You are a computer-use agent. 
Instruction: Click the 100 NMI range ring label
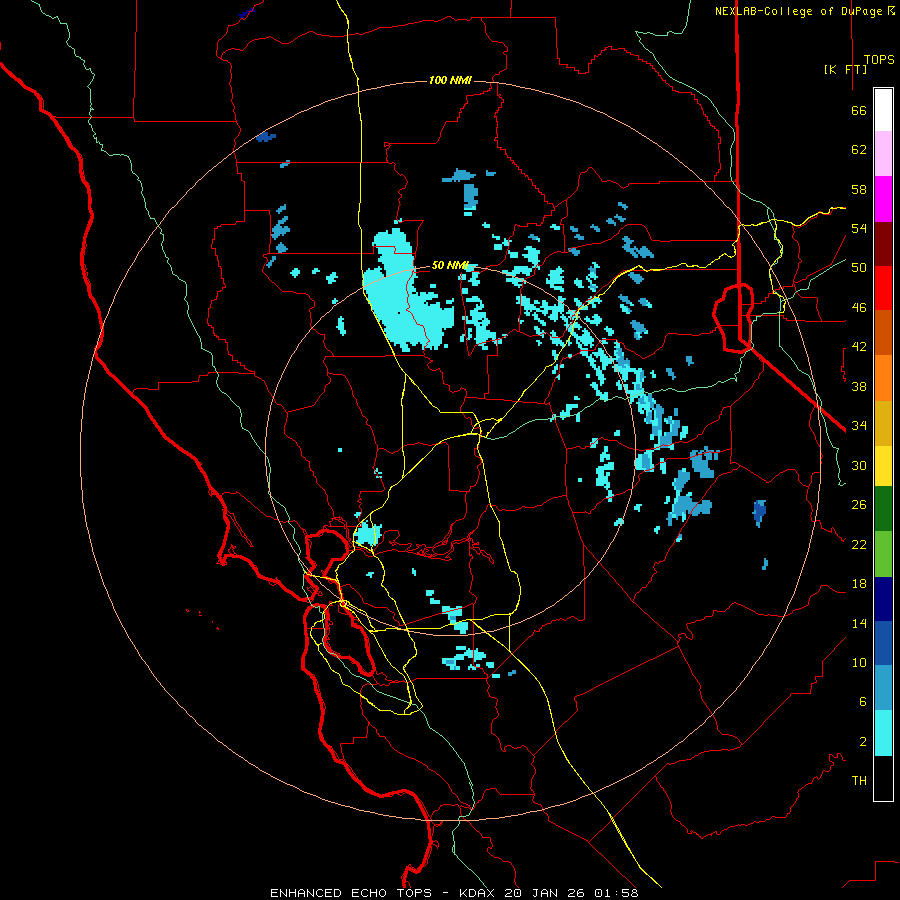point(450,80)
